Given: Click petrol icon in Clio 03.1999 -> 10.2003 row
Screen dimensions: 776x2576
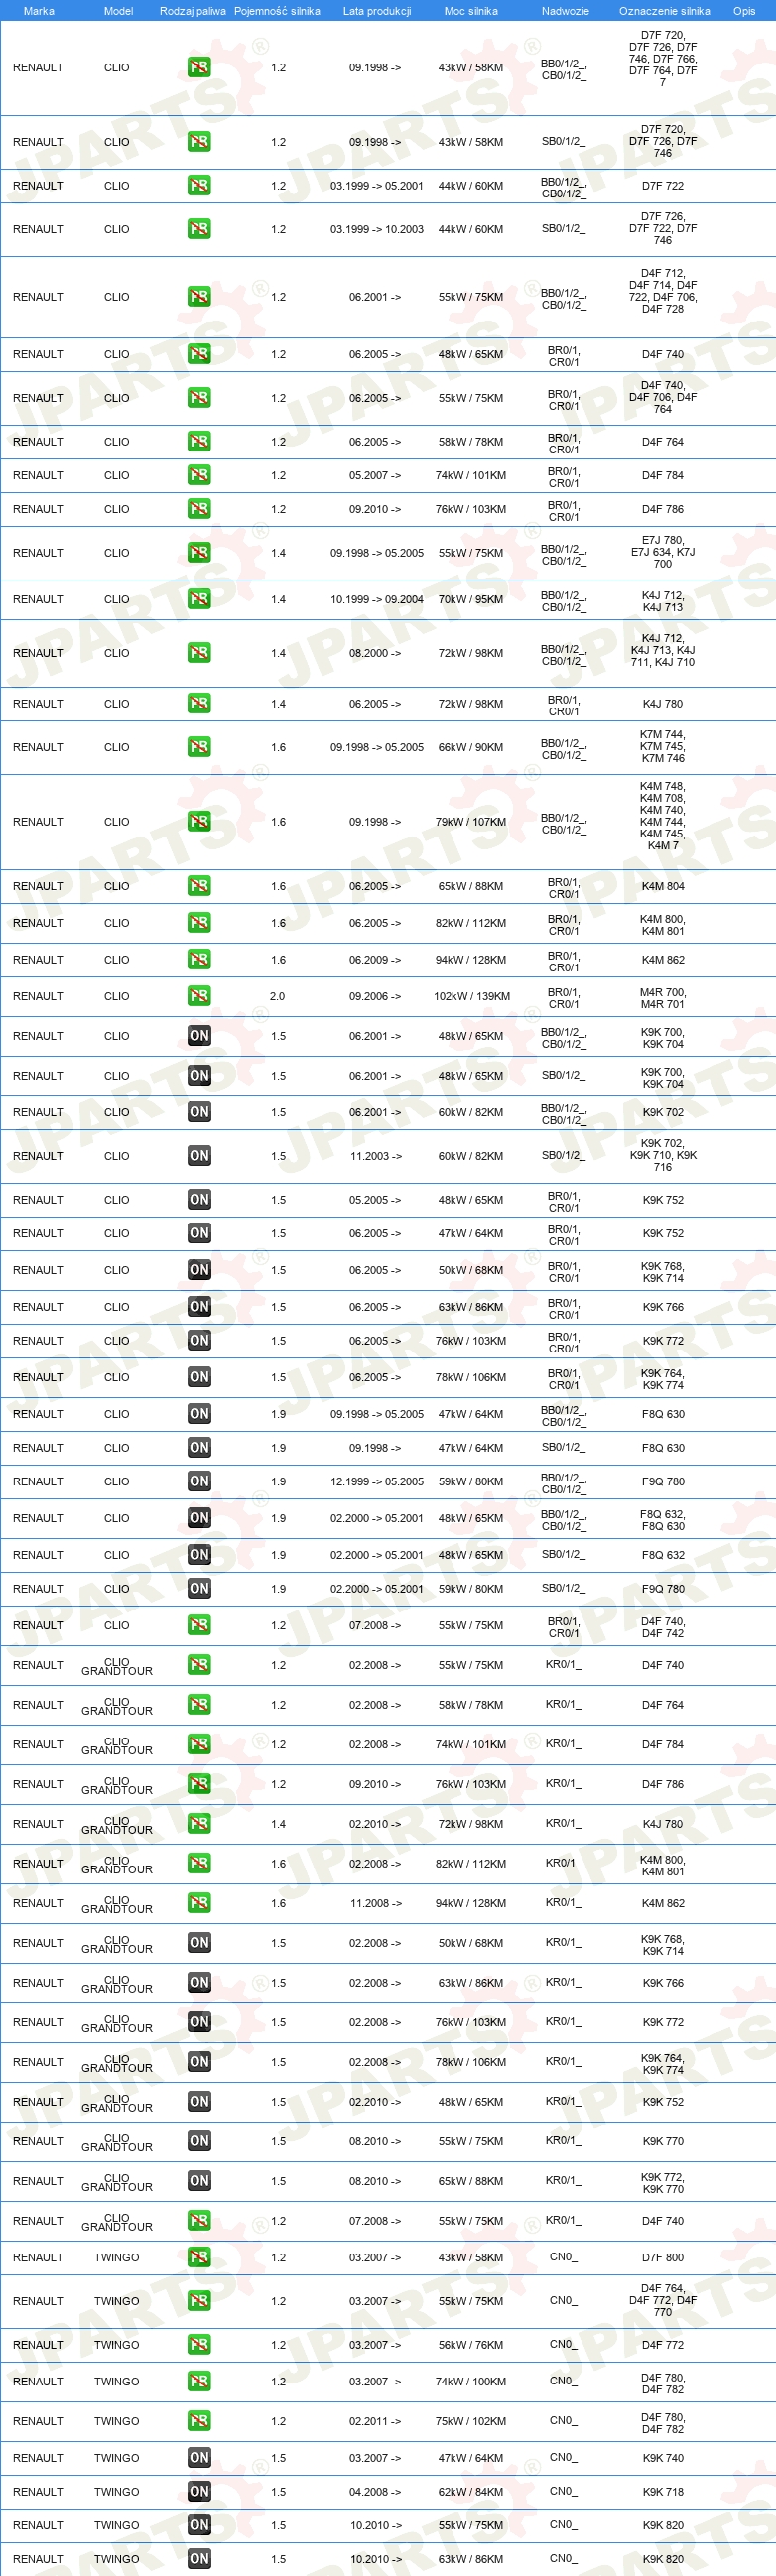Looking at the screenshot, I should click(199, 229).
